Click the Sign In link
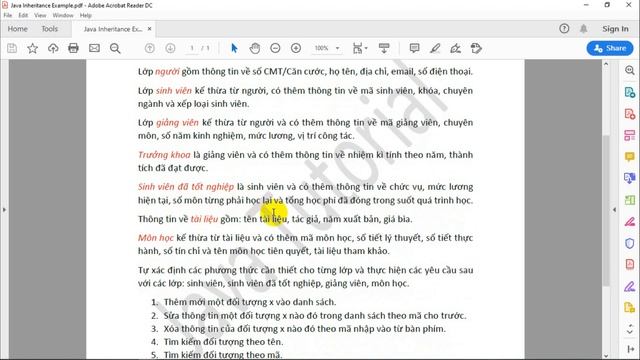The image size is (640, 360). pos(616,29)
